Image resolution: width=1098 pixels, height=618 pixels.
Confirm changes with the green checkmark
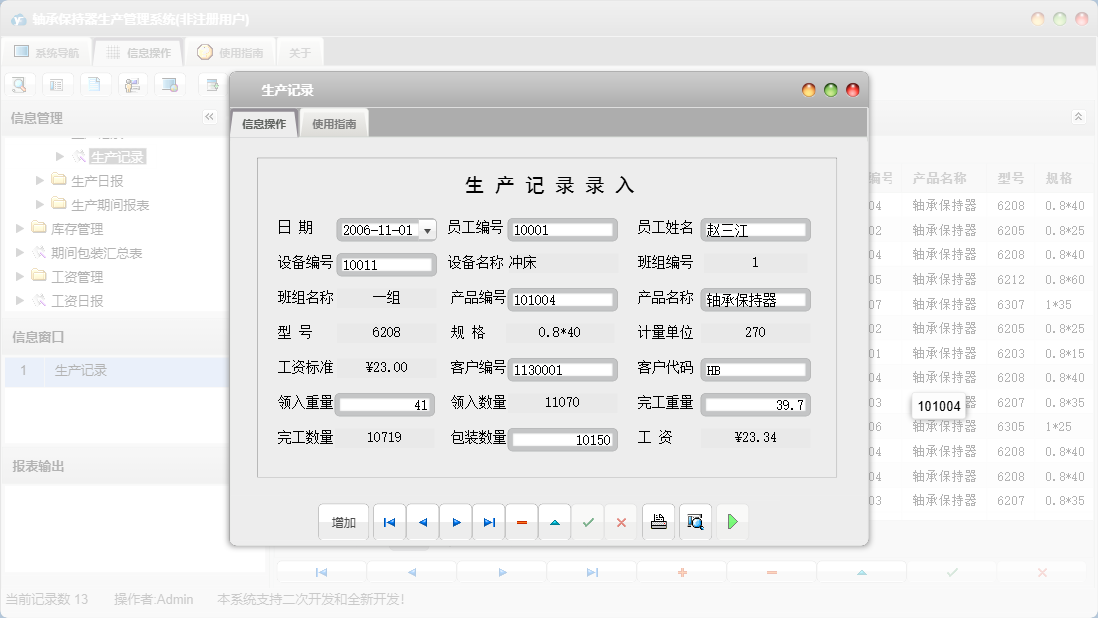pyautogui.click(x=588, y=522)
